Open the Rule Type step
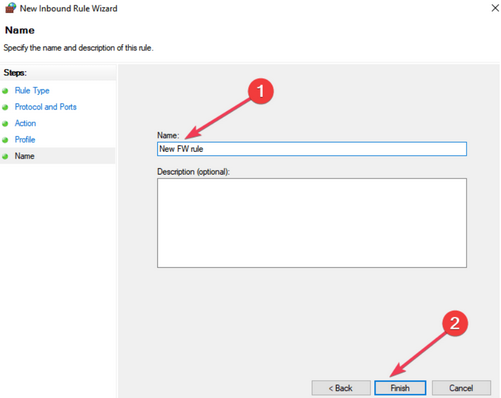This screenshot has height=398, width=501. click(32, 90)
